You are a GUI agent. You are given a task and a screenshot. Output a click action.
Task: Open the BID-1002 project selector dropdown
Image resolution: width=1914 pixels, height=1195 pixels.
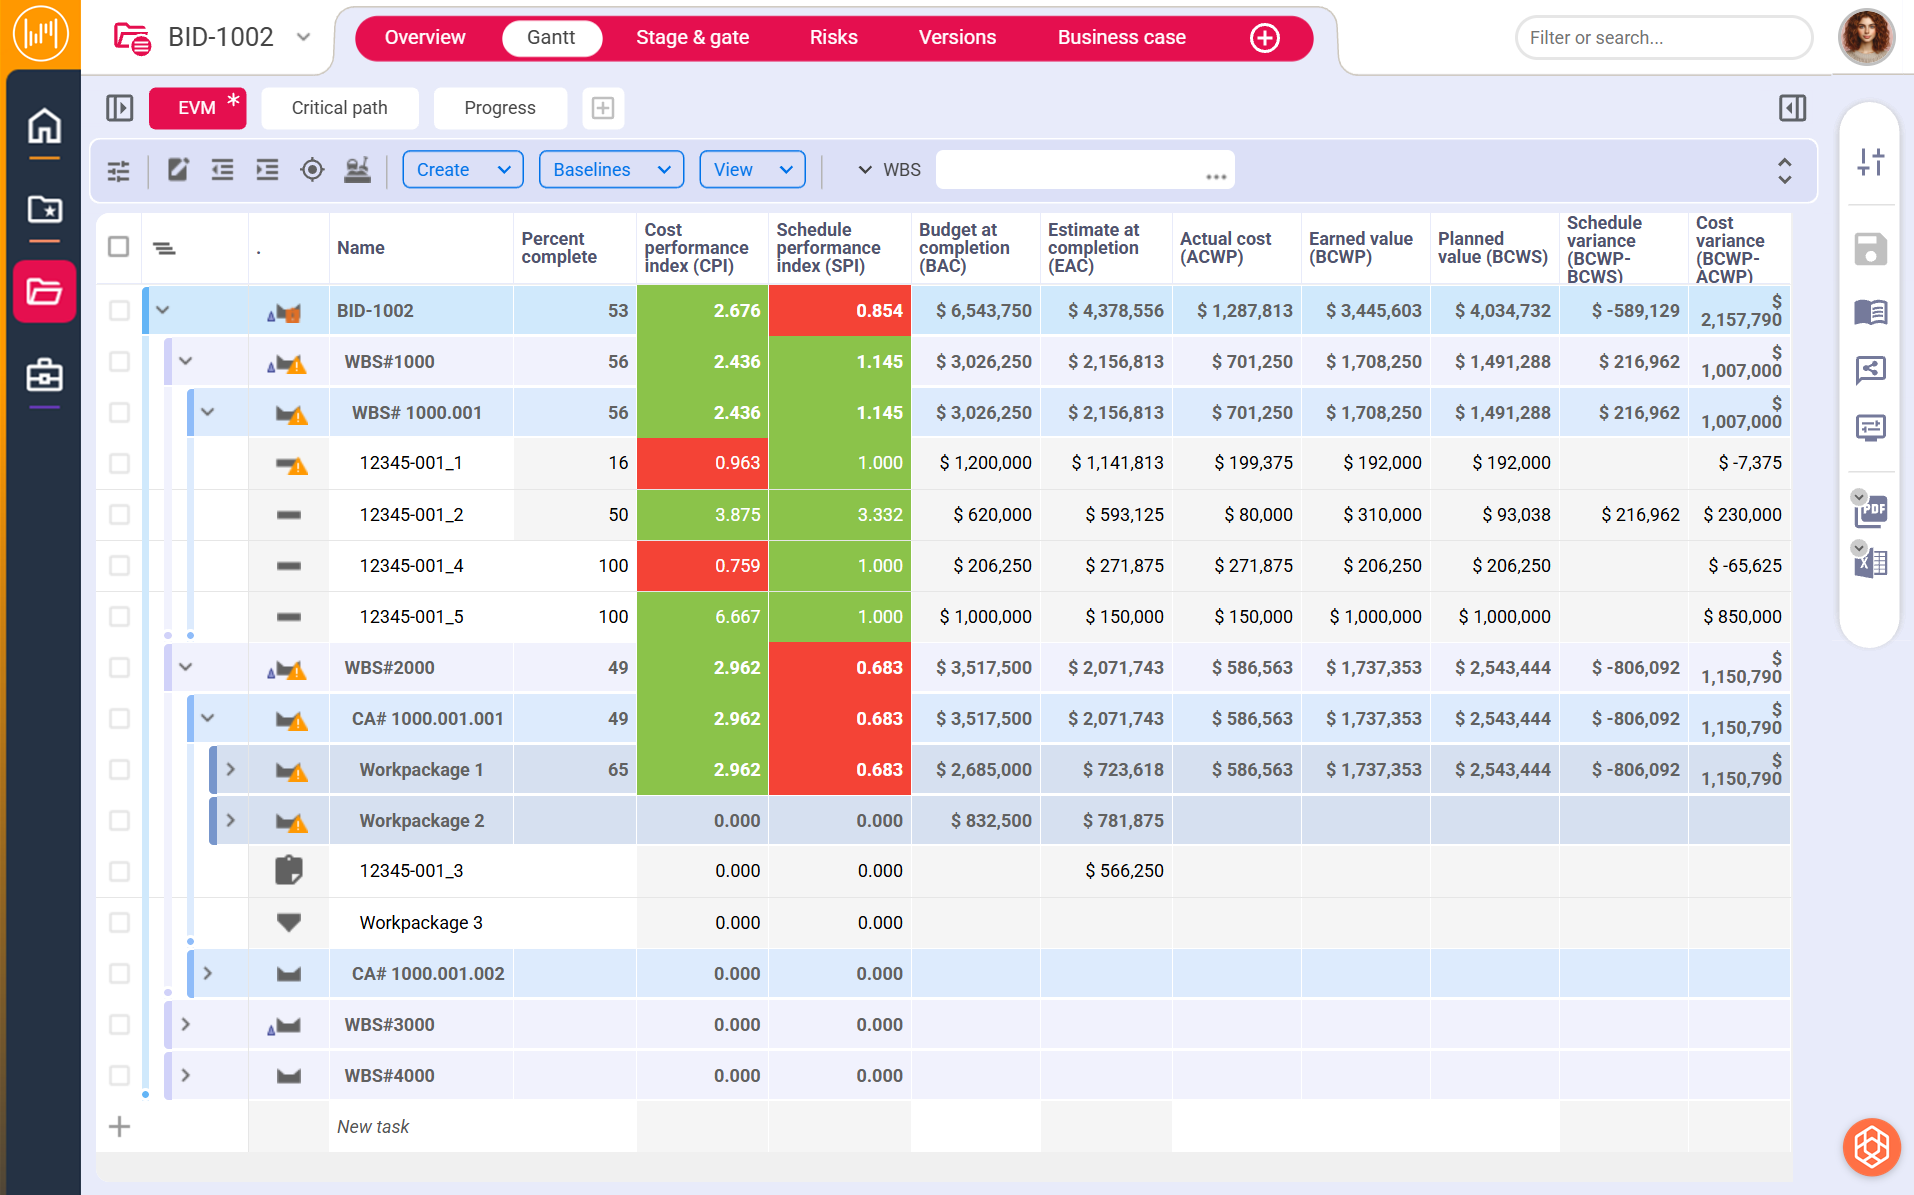point(303,37)
